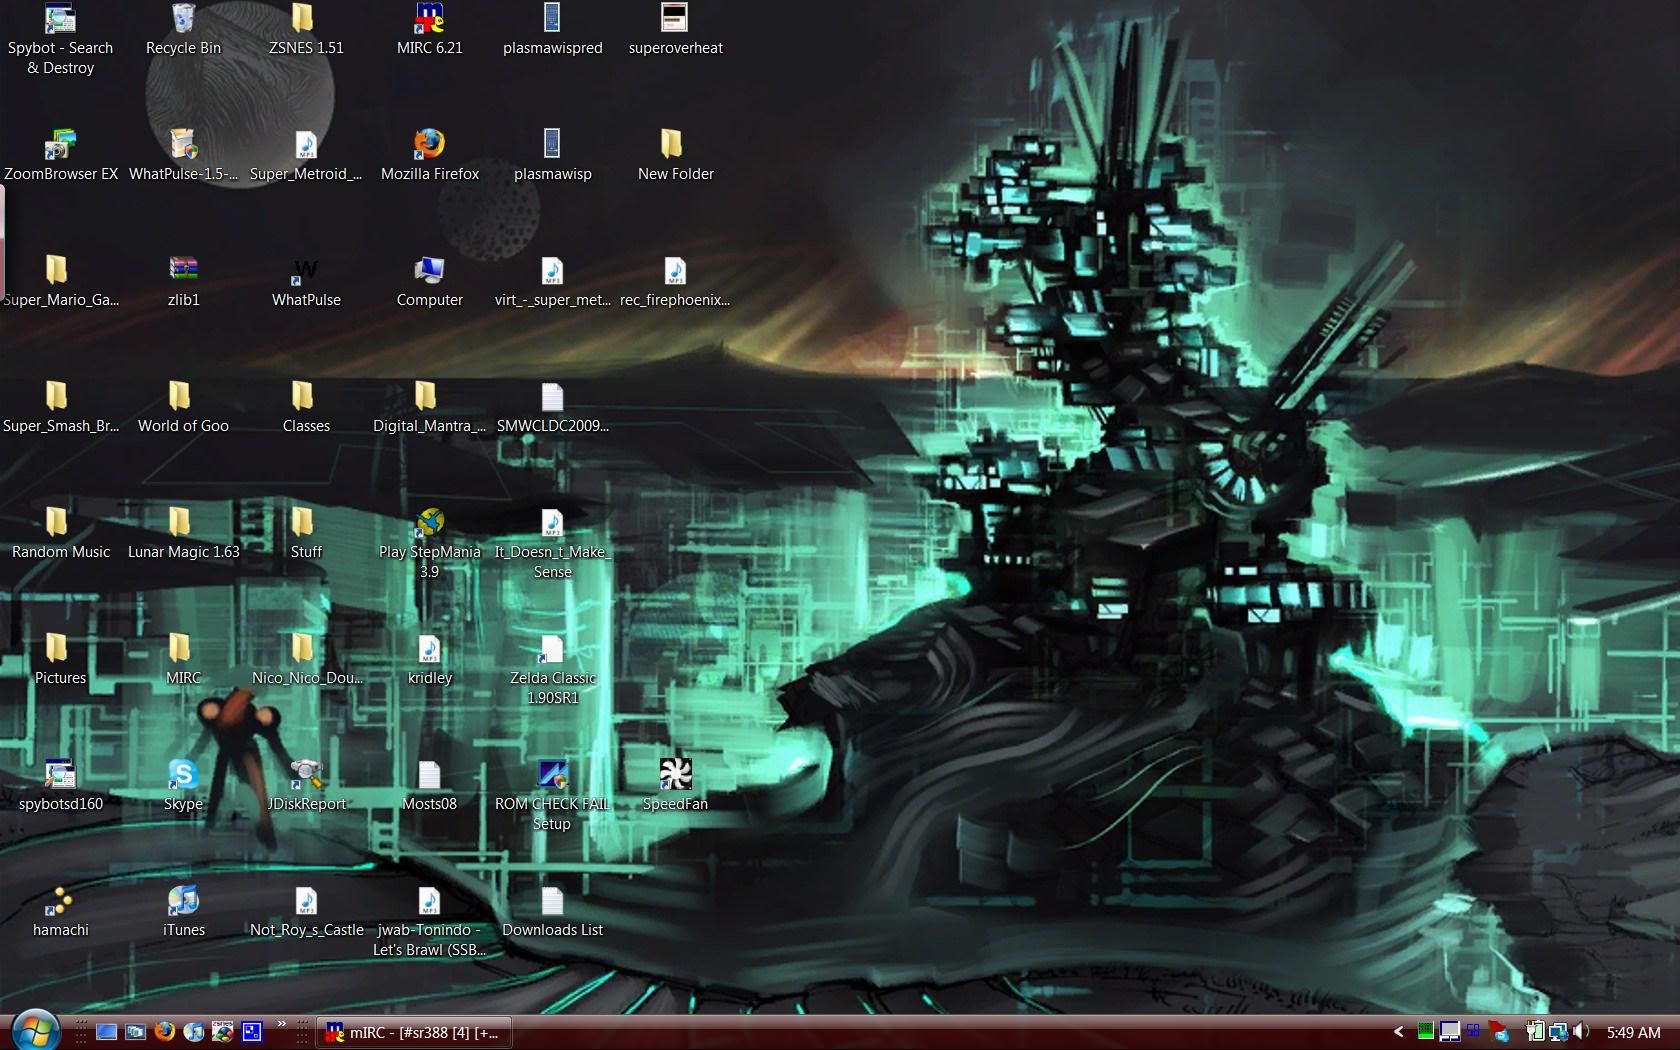
Task: Click the SpeedFan desktop icon
Action: tap(675, 775)
